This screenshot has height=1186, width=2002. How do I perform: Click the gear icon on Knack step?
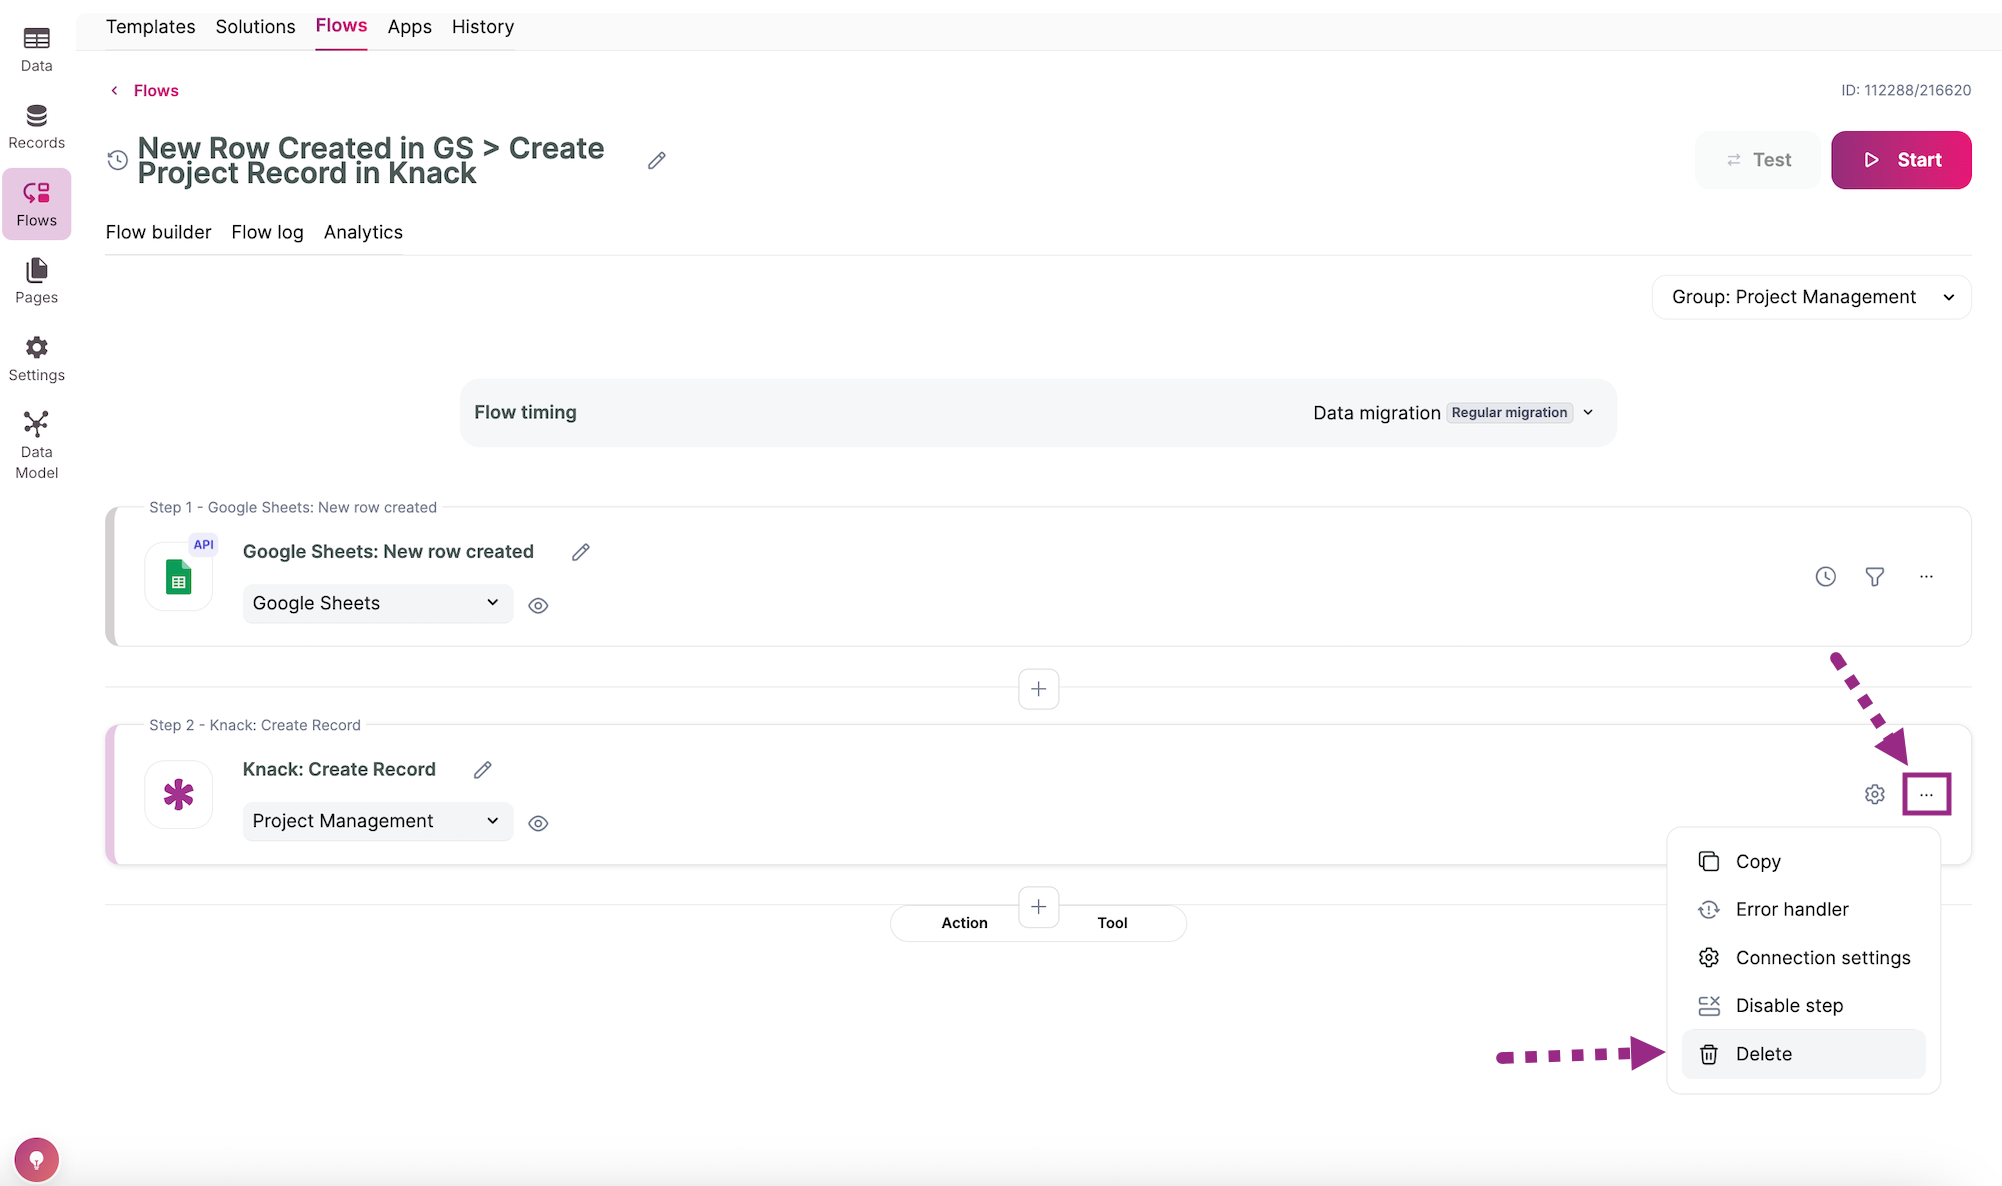[x=1875, y=794]
